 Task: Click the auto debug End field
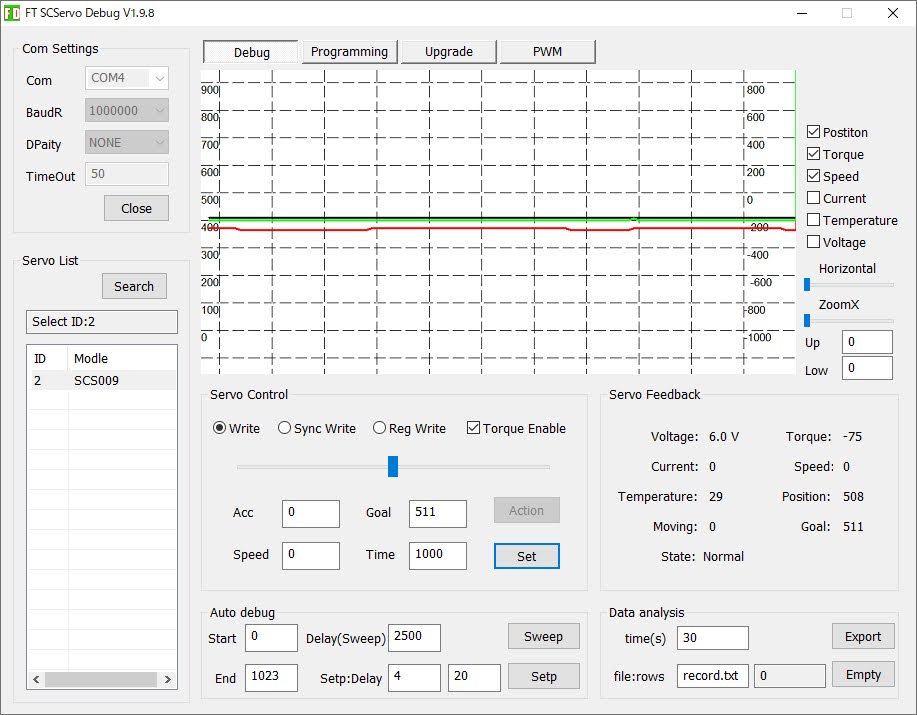coord(271,678)
